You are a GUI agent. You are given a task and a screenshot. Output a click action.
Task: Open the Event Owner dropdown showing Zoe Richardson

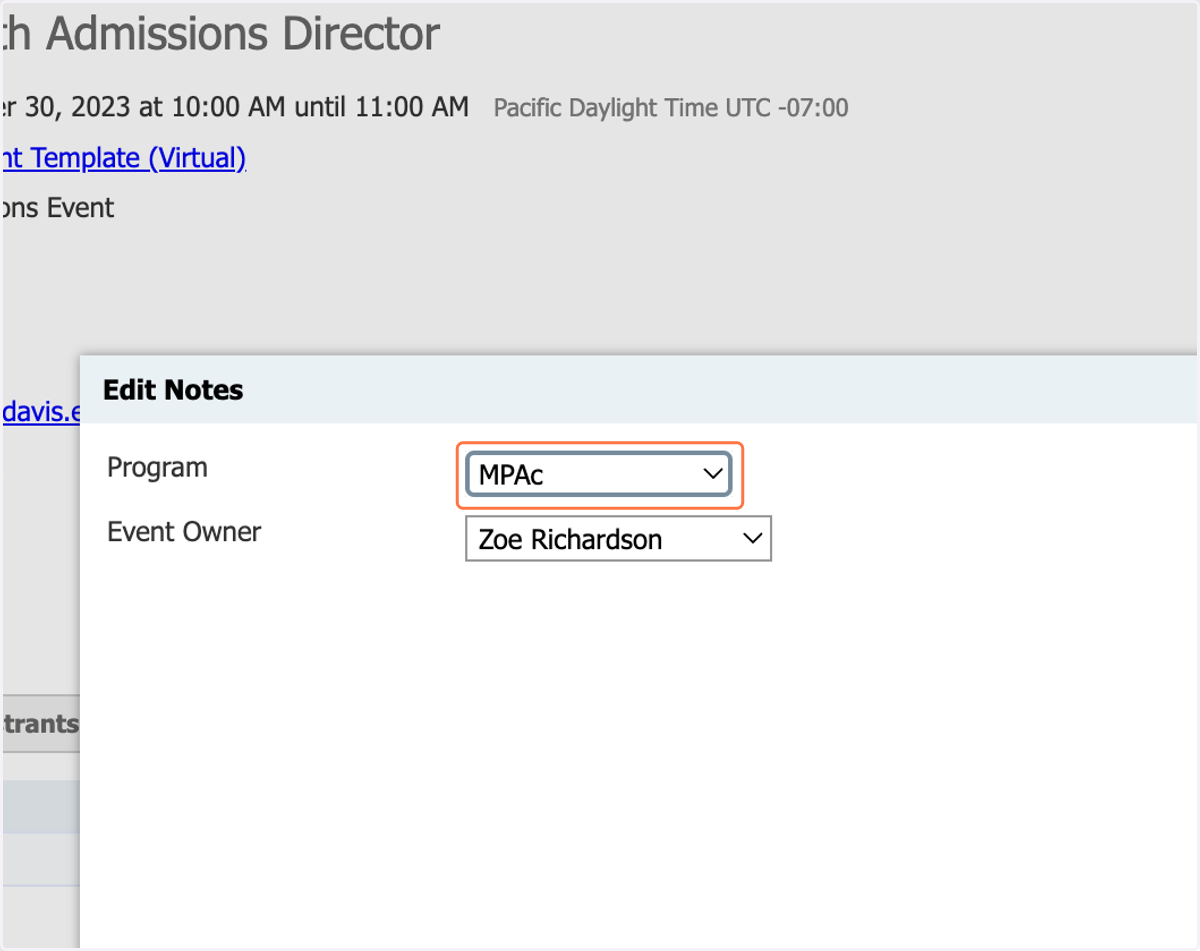coord(618,539)
